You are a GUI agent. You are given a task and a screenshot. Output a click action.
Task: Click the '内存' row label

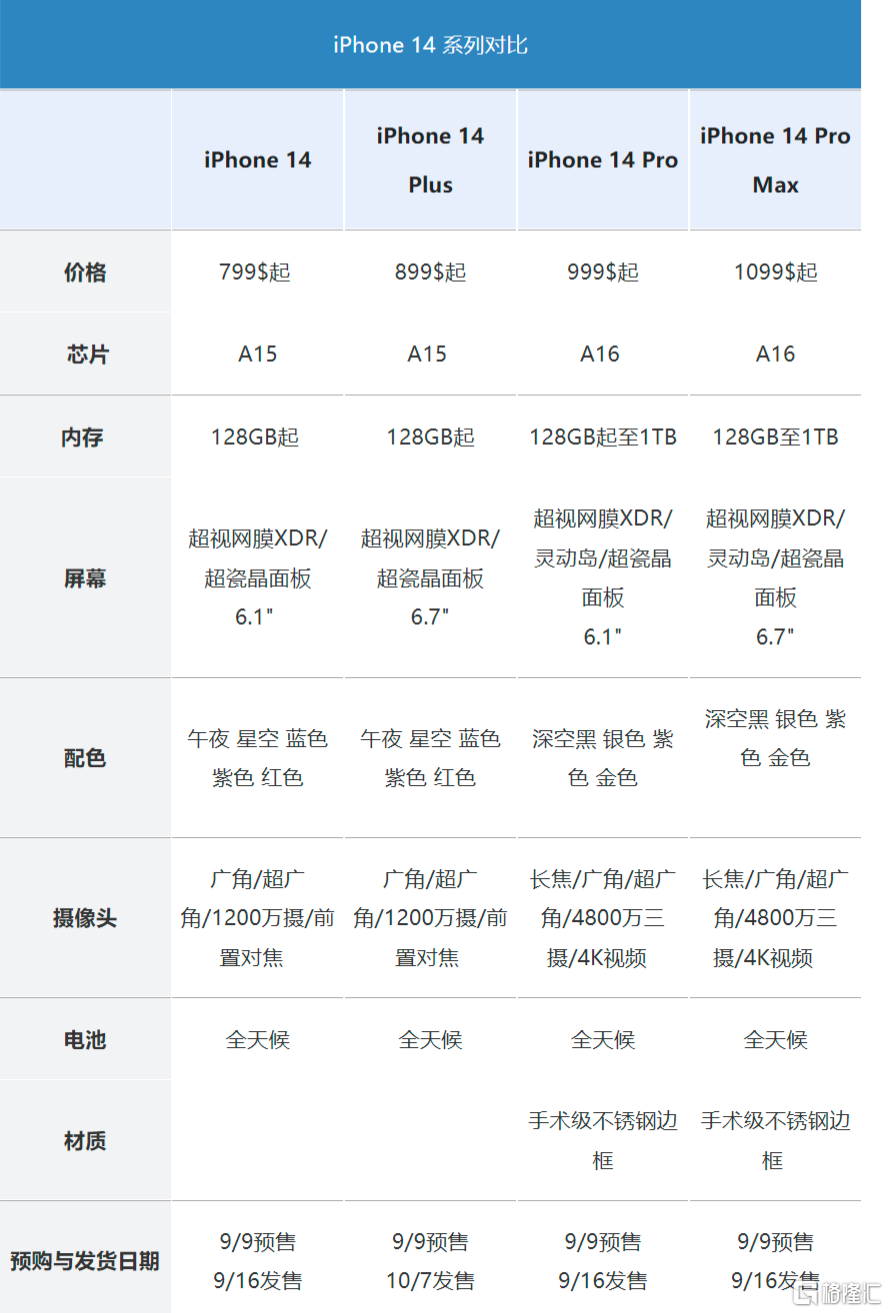[x=85, y=437]
